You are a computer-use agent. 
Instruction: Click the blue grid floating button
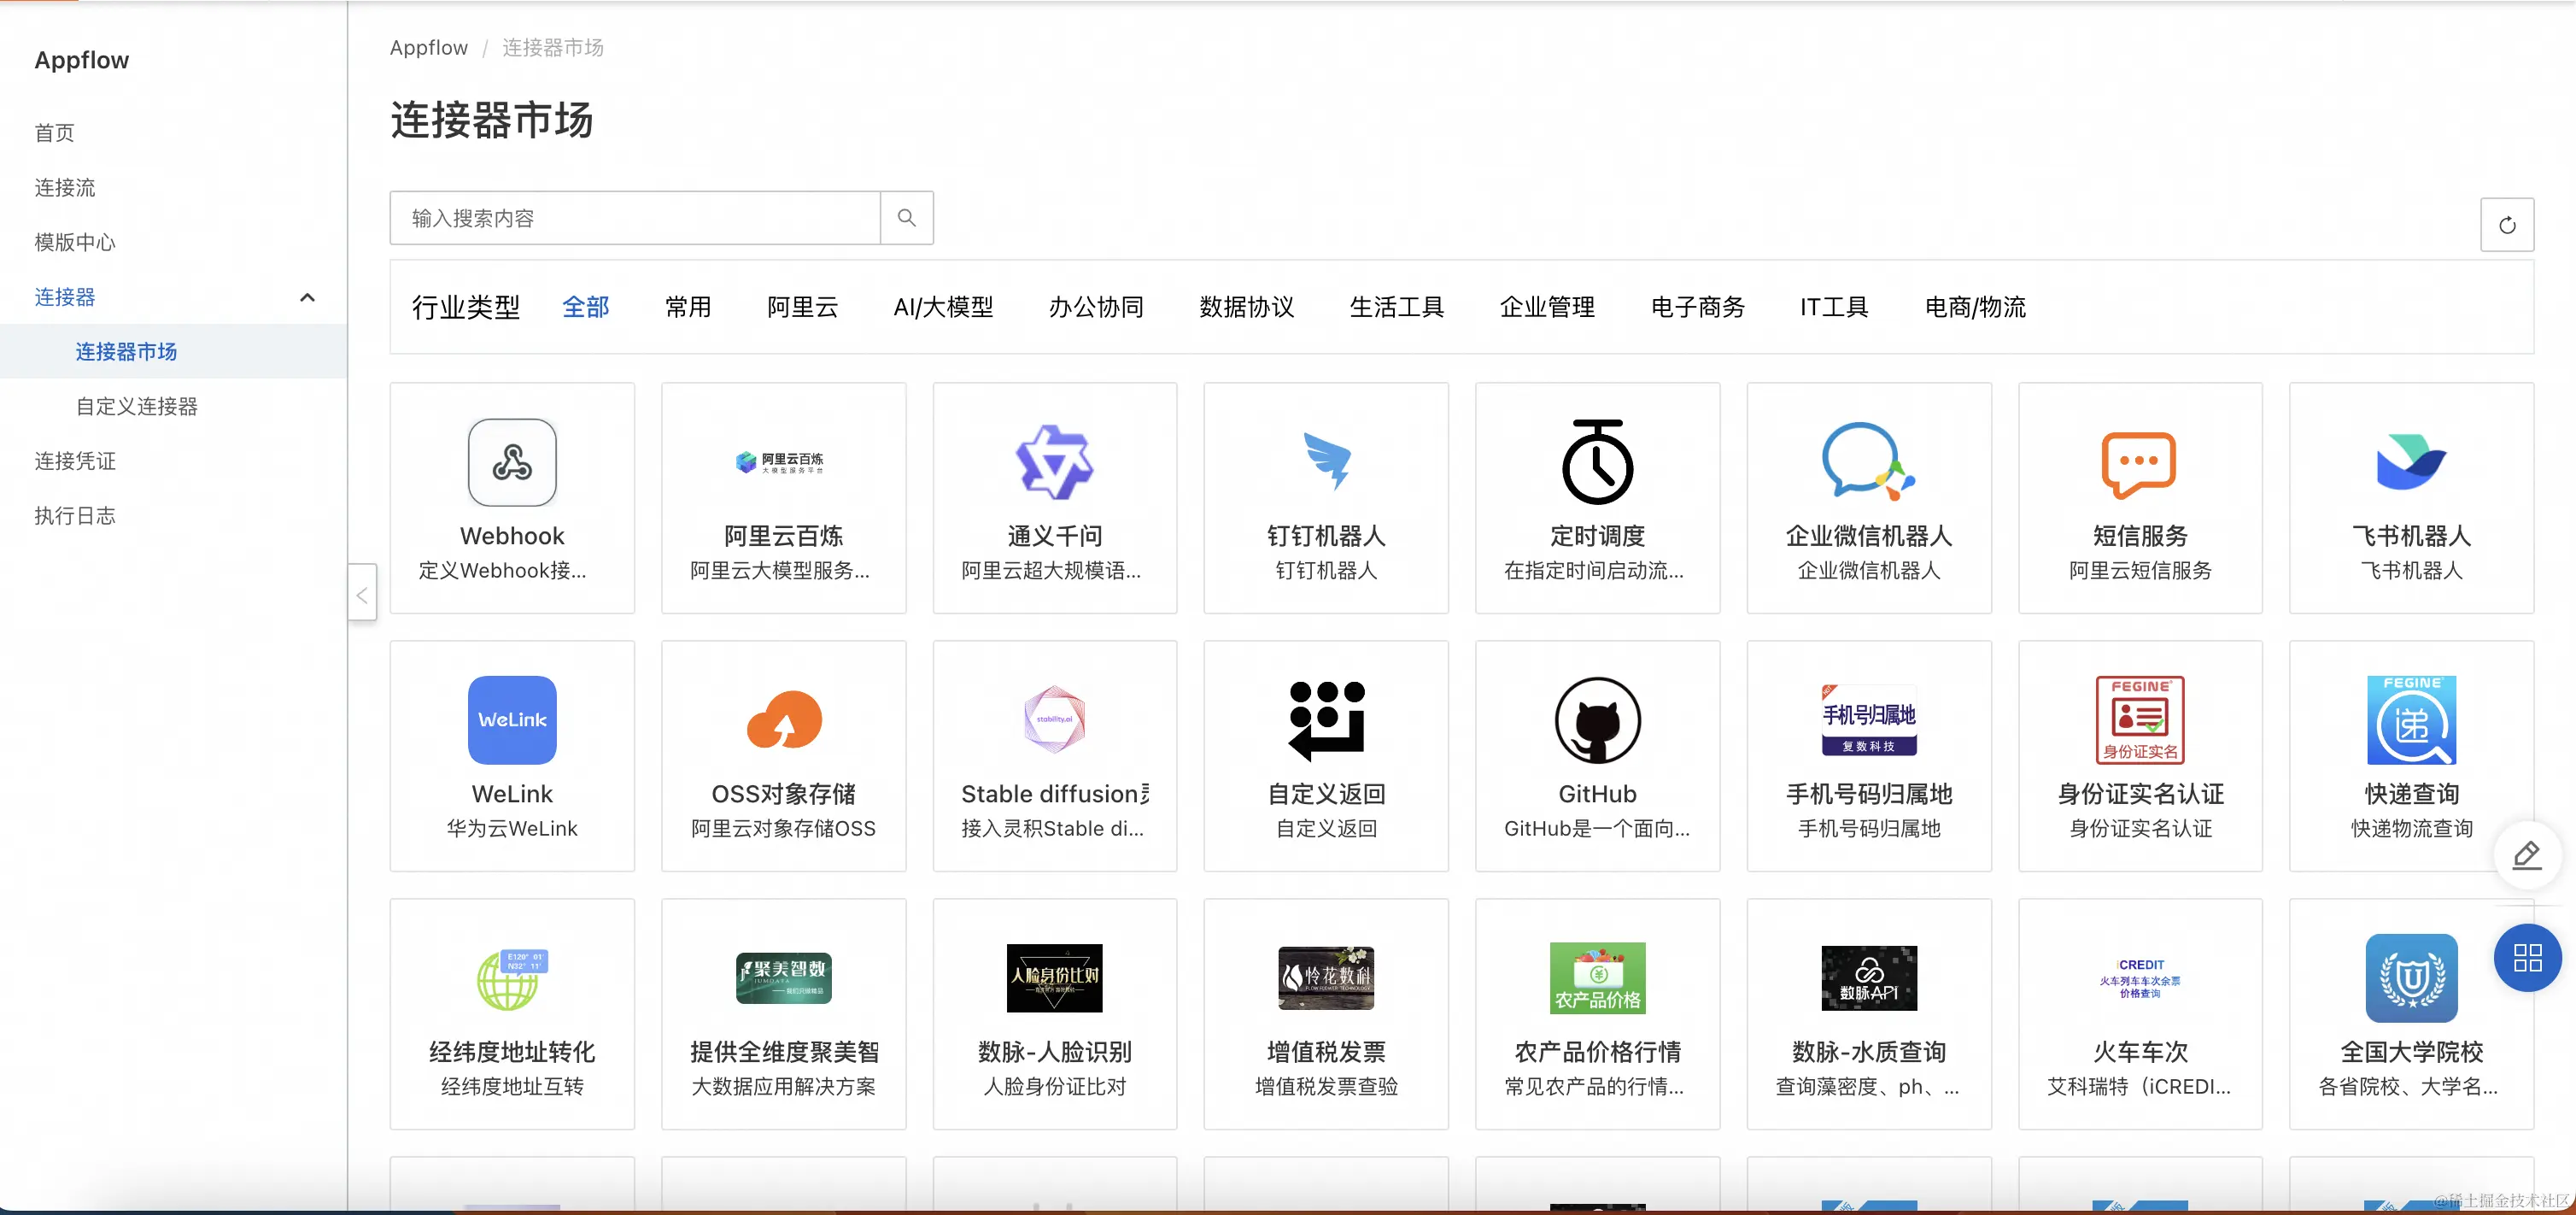(x=2527, y=958)
